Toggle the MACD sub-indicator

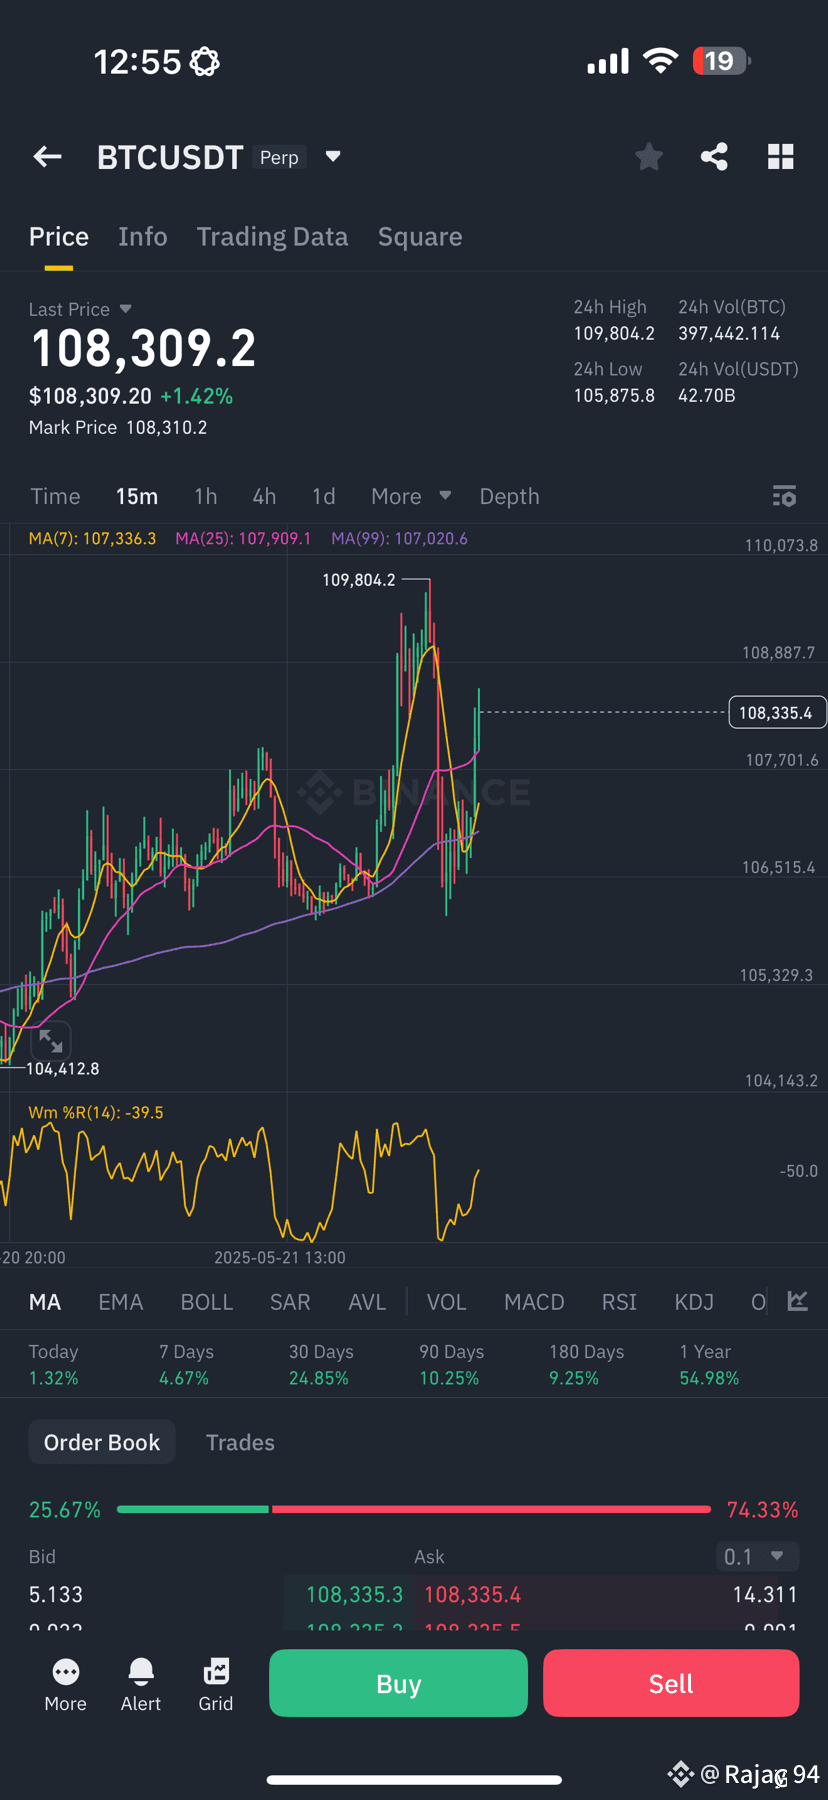pyautogui.click(x=534, y=1302)
